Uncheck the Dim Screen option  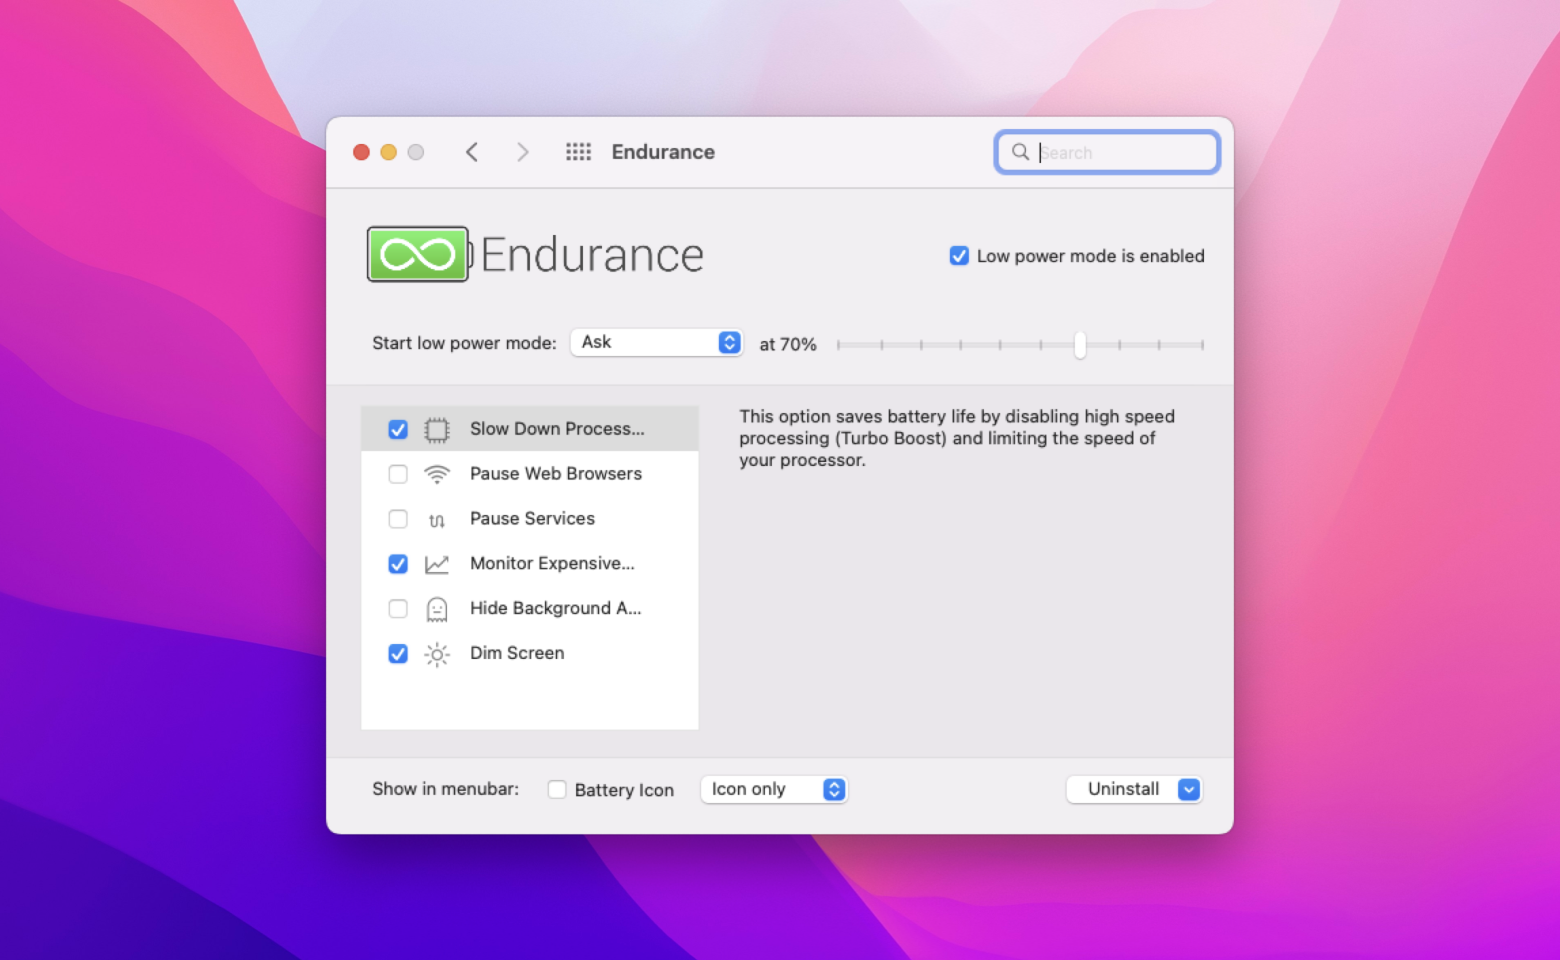click(x=398, y=654)
